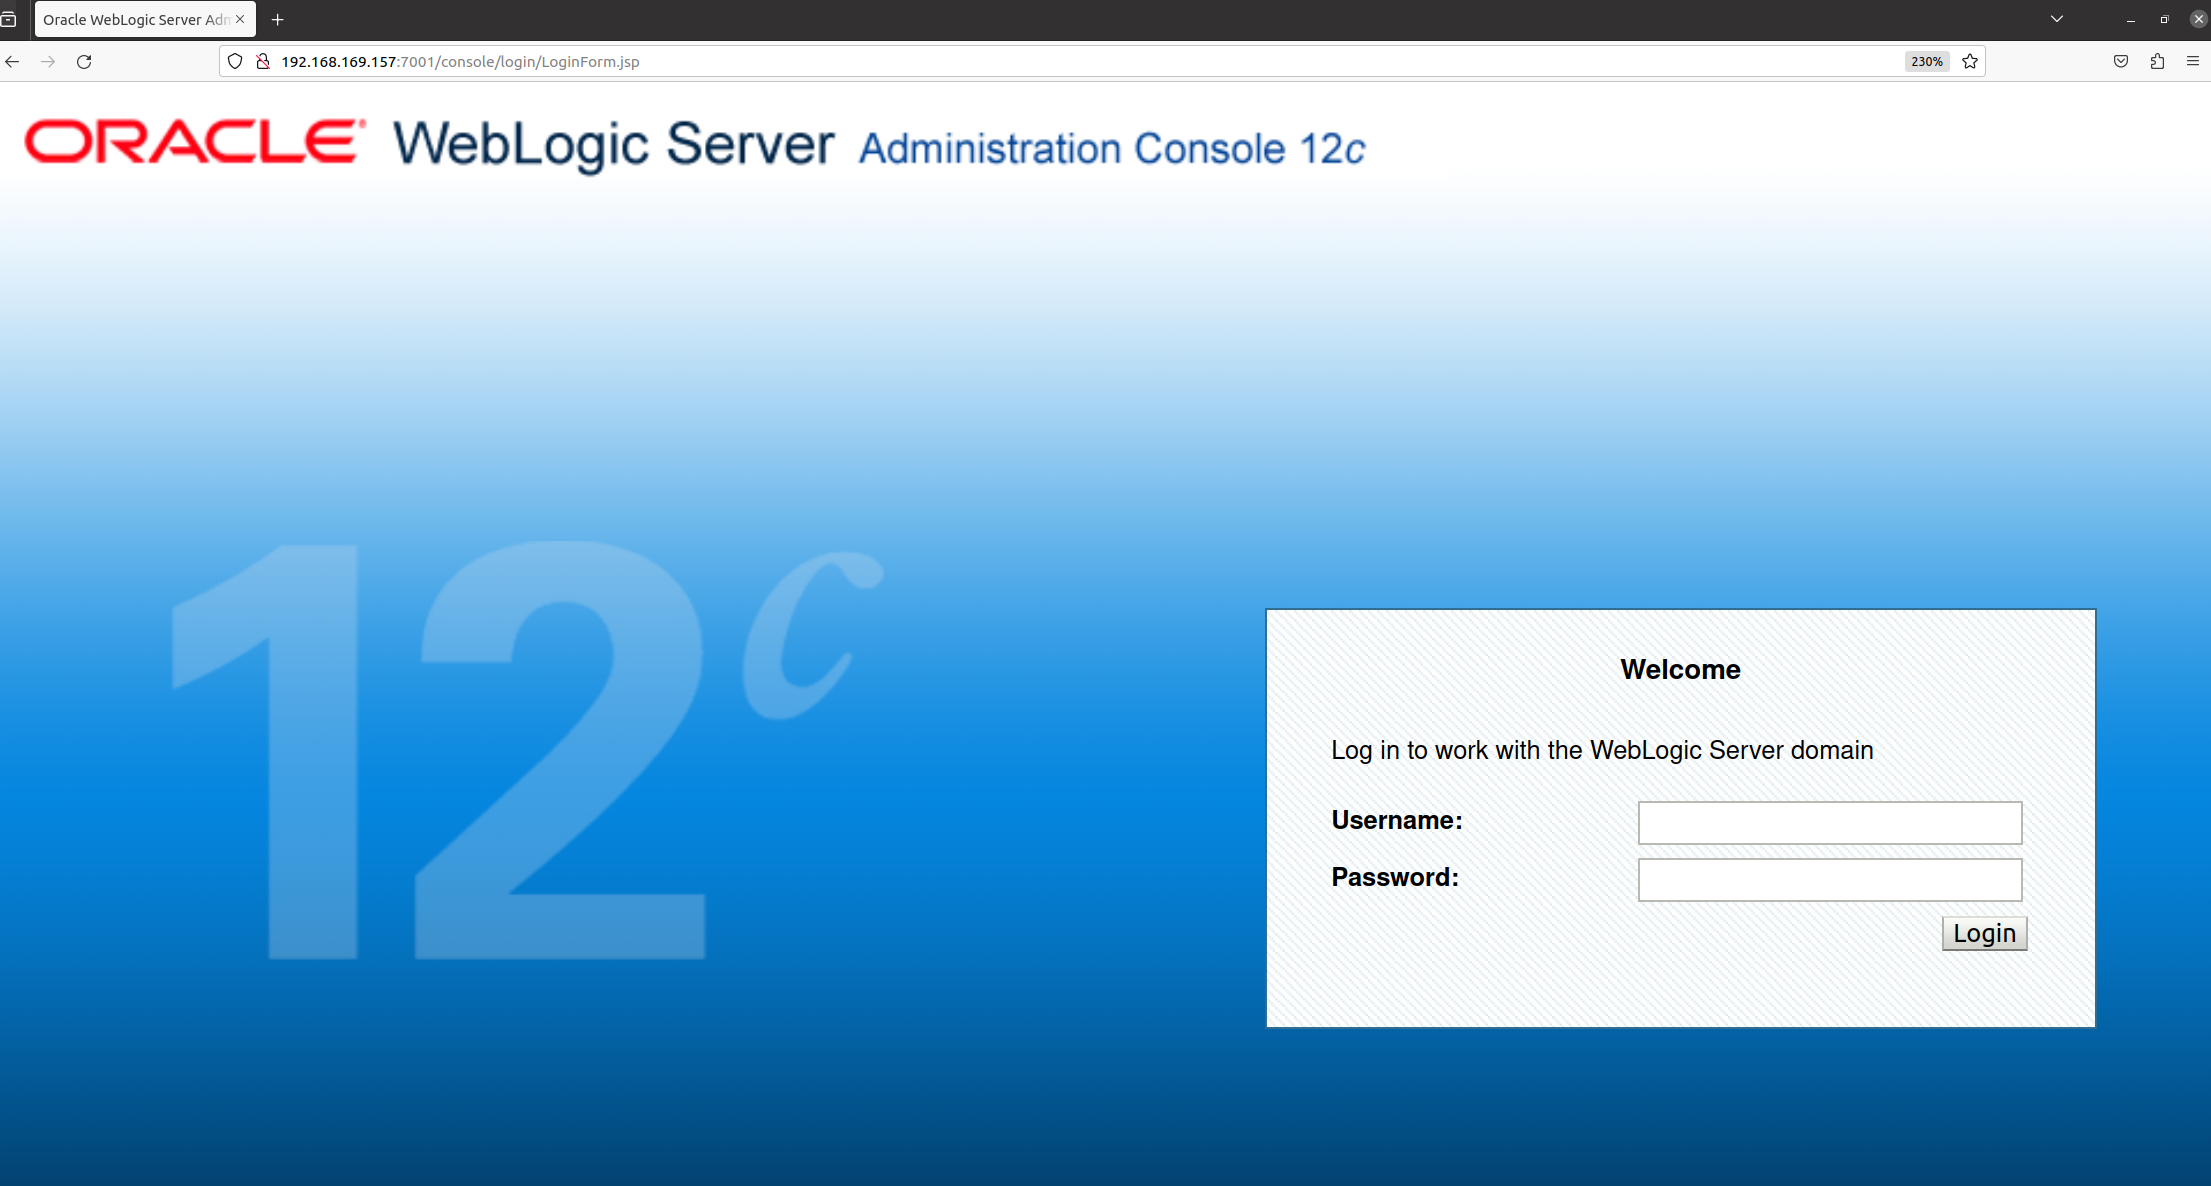
Task: Open the list all tabs chevron
Action: click(x=2057, y=19)
